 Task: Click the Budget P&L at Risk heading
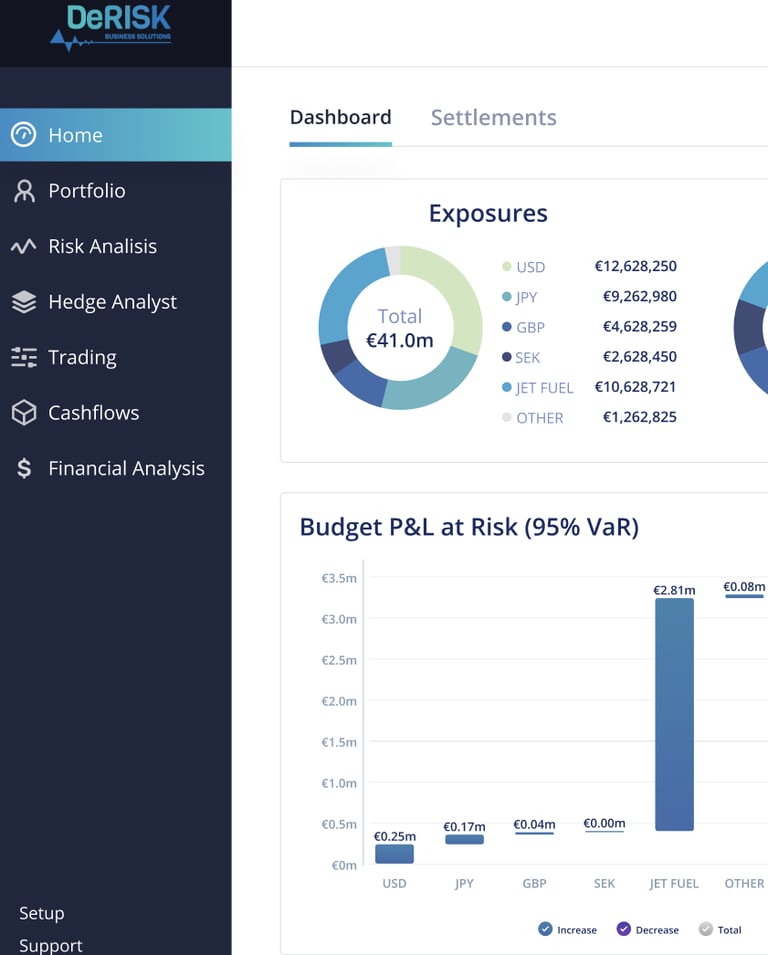[x=469, y=527]
